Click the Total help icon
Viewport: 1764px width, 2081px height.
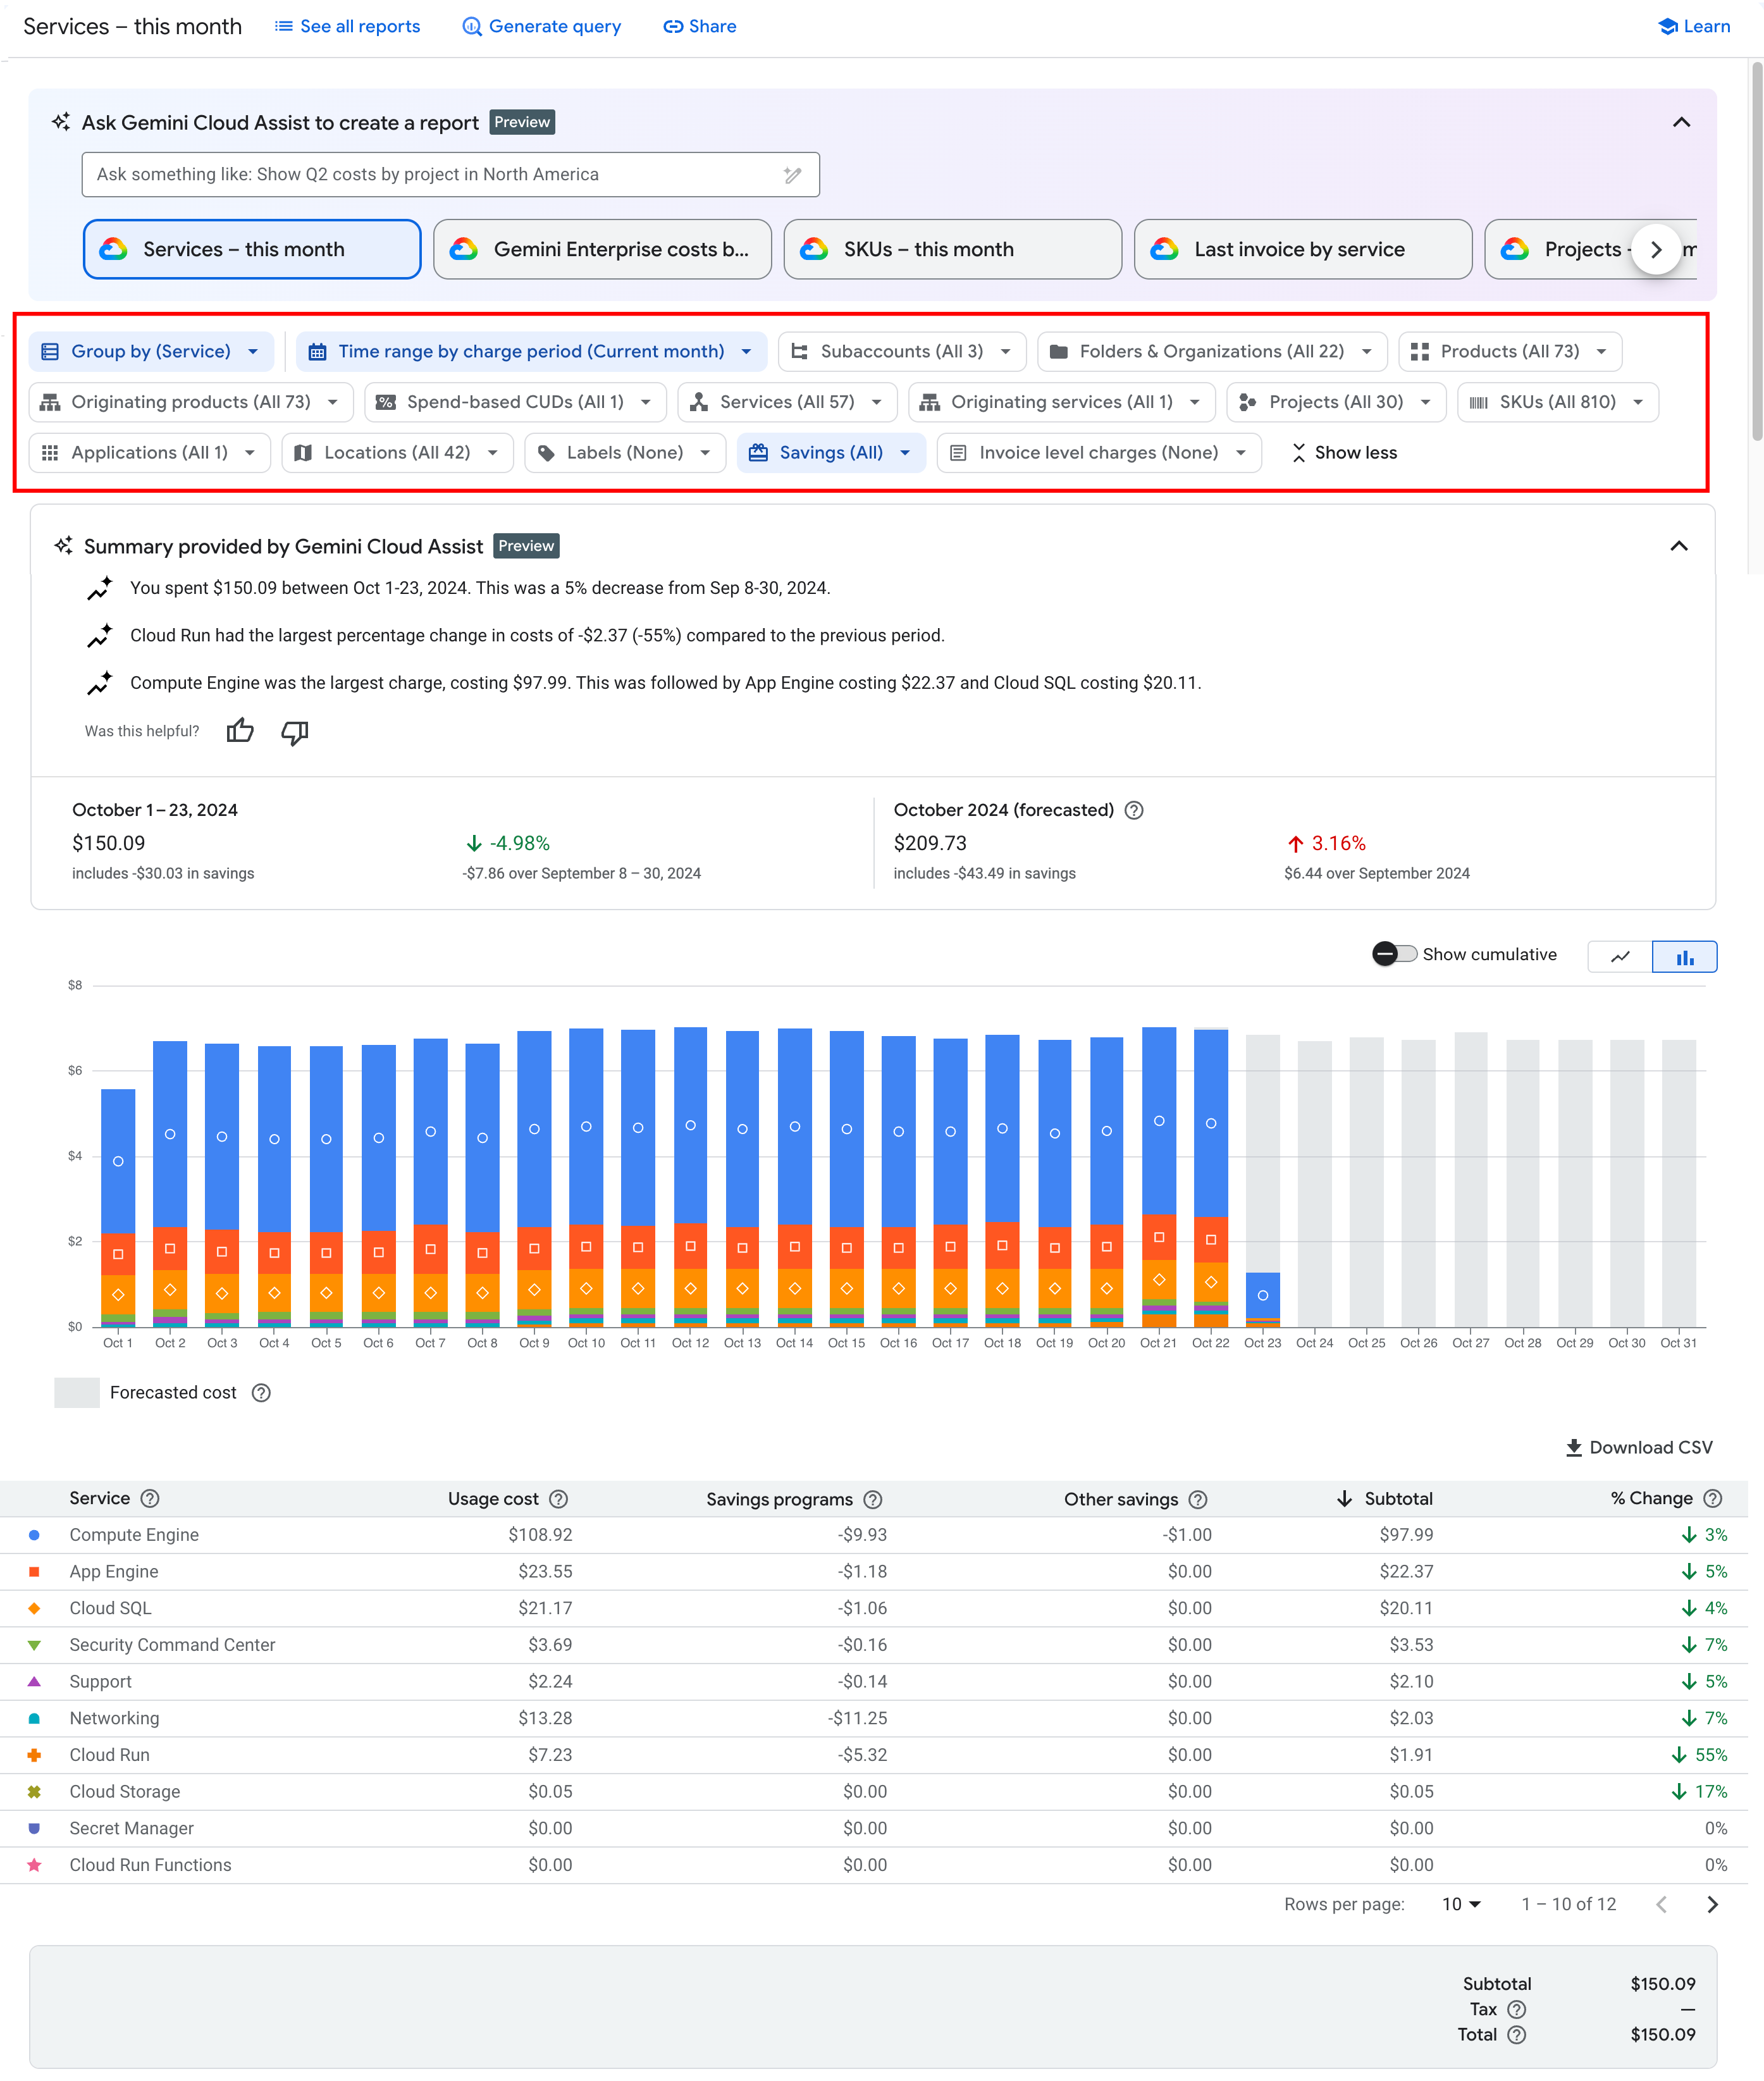(x=1516, y=2034)
